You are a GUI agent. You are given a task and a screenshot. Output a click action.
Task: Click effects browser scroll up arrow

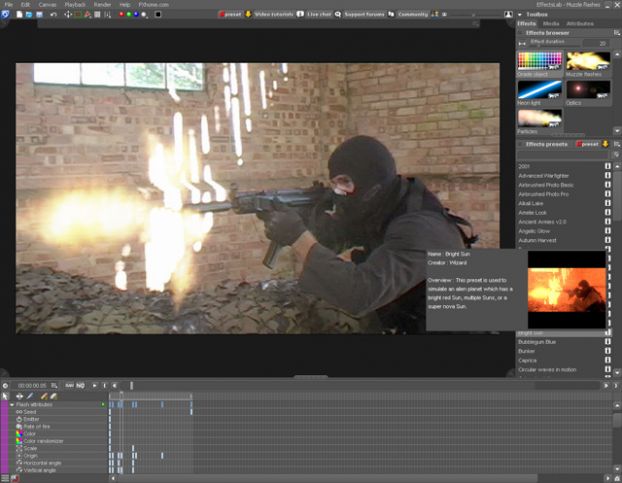click(617, 54)
